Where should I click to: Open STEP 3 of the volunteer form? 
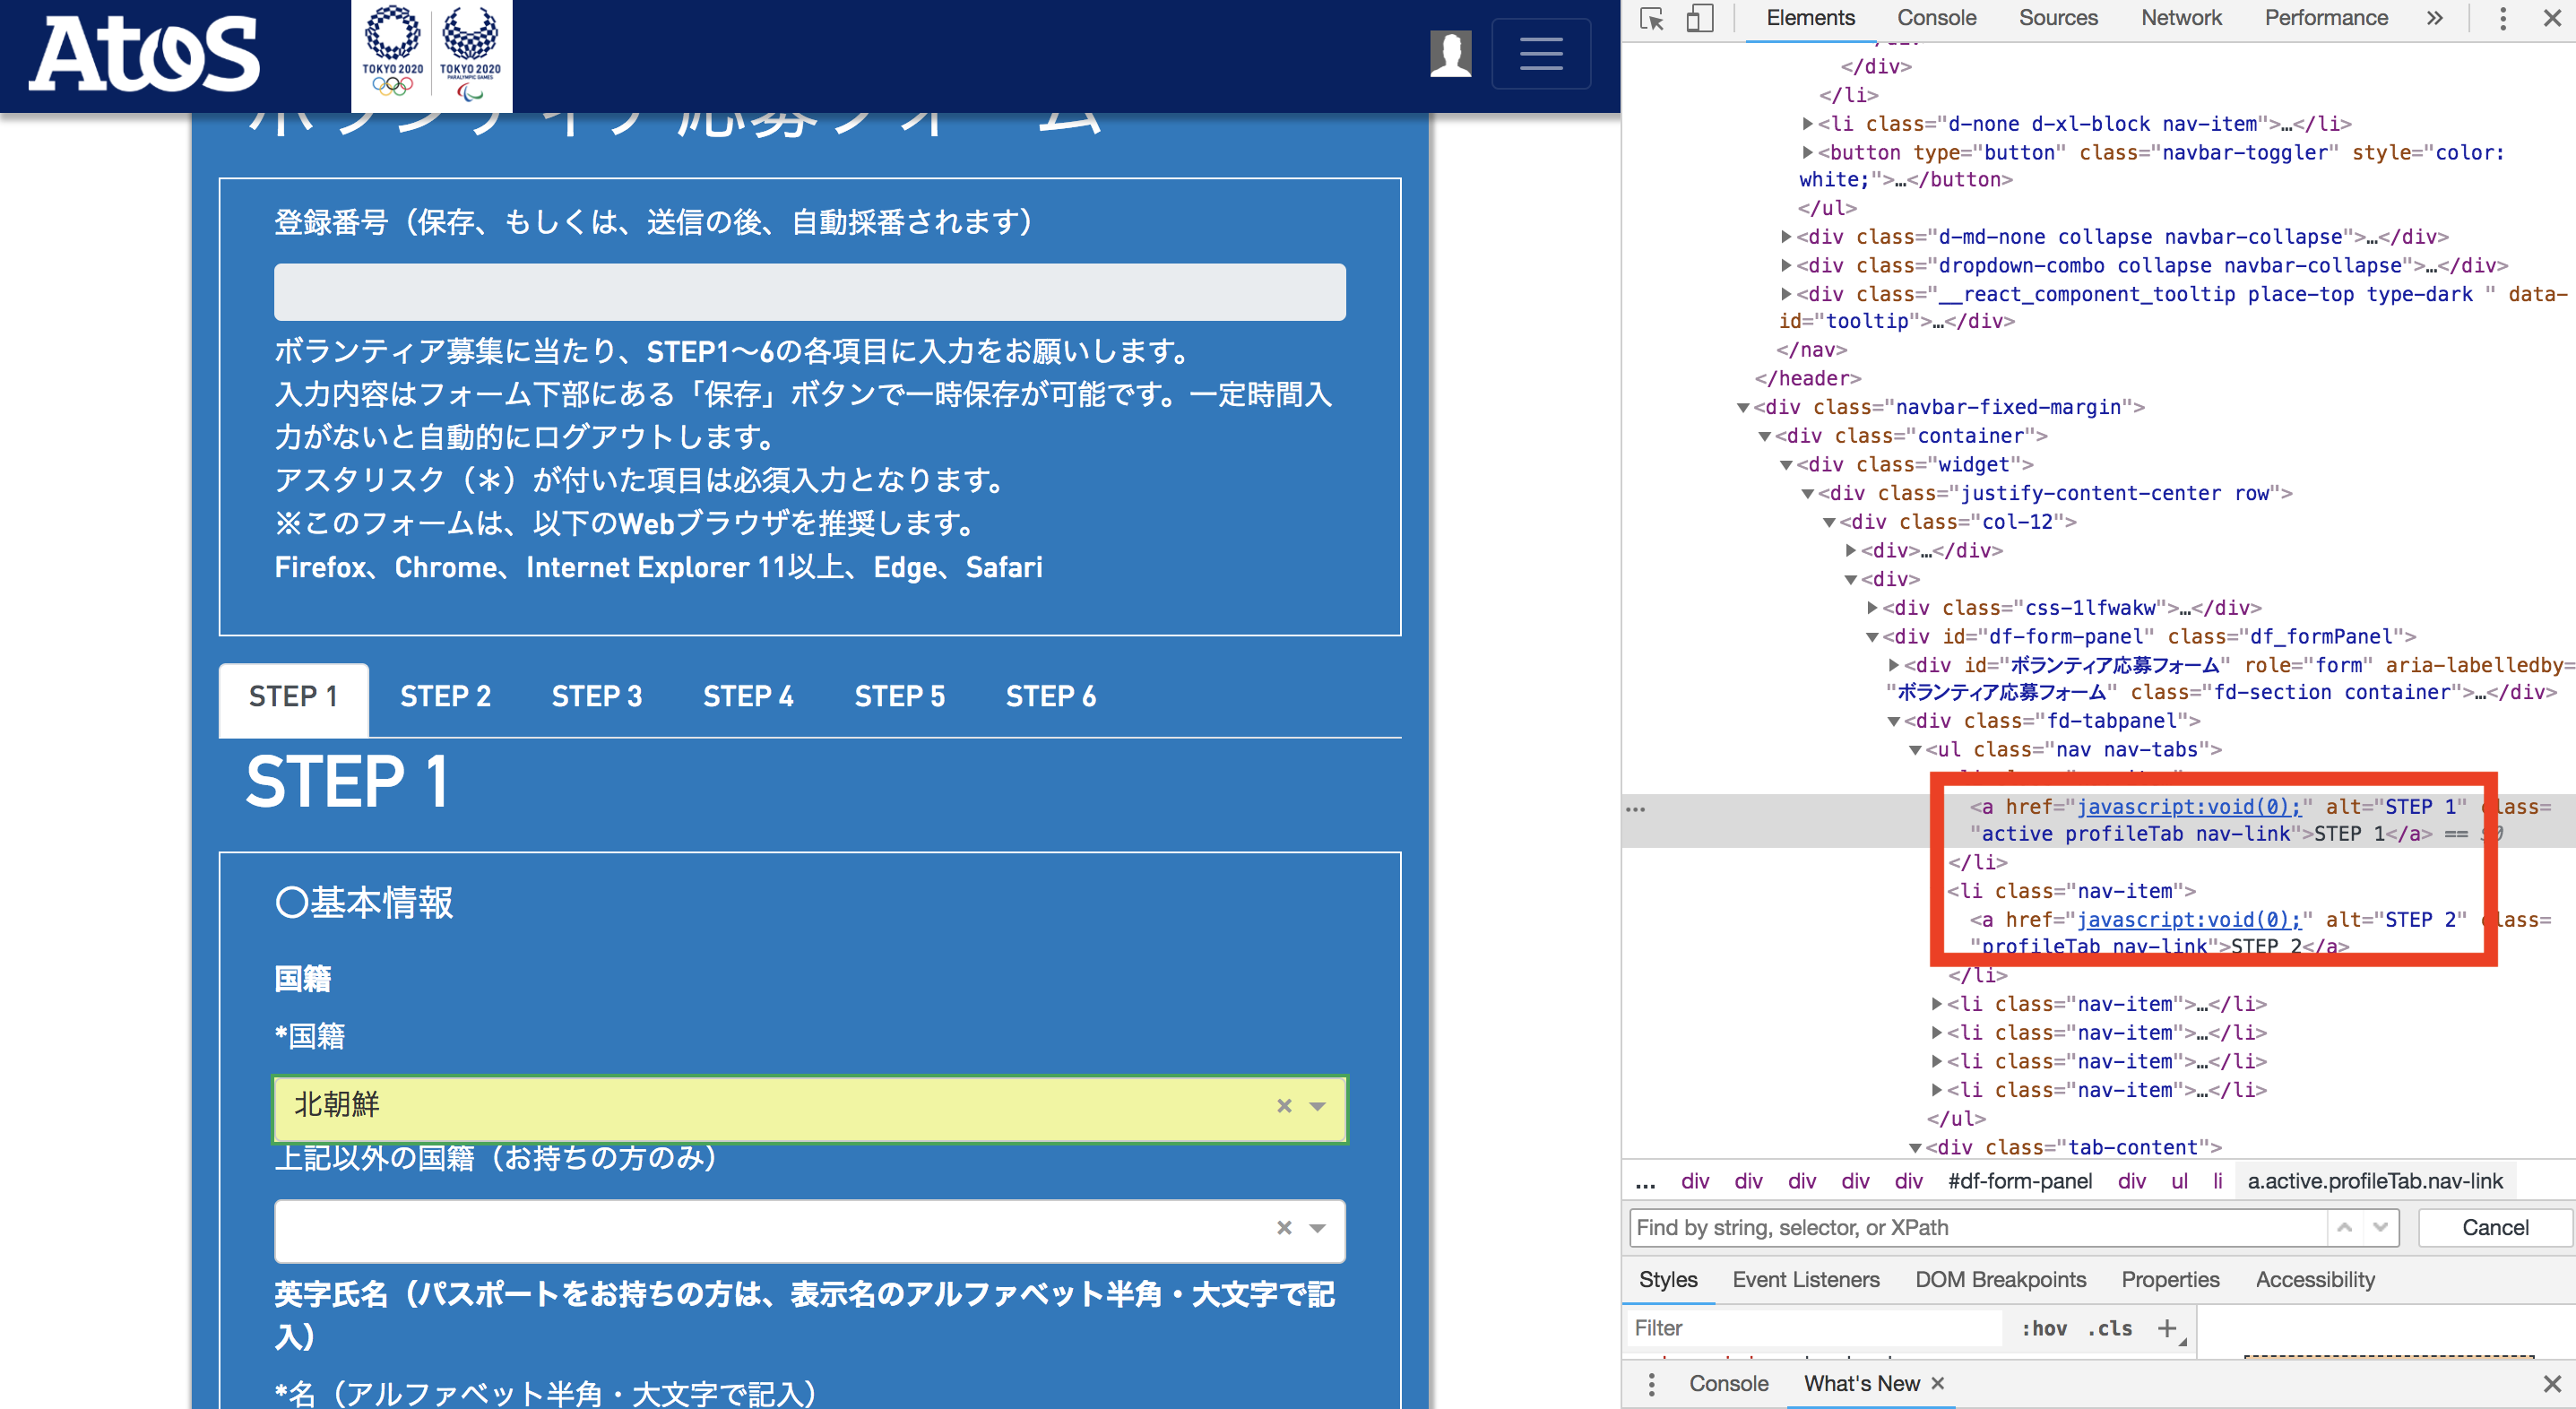point(597,696)
